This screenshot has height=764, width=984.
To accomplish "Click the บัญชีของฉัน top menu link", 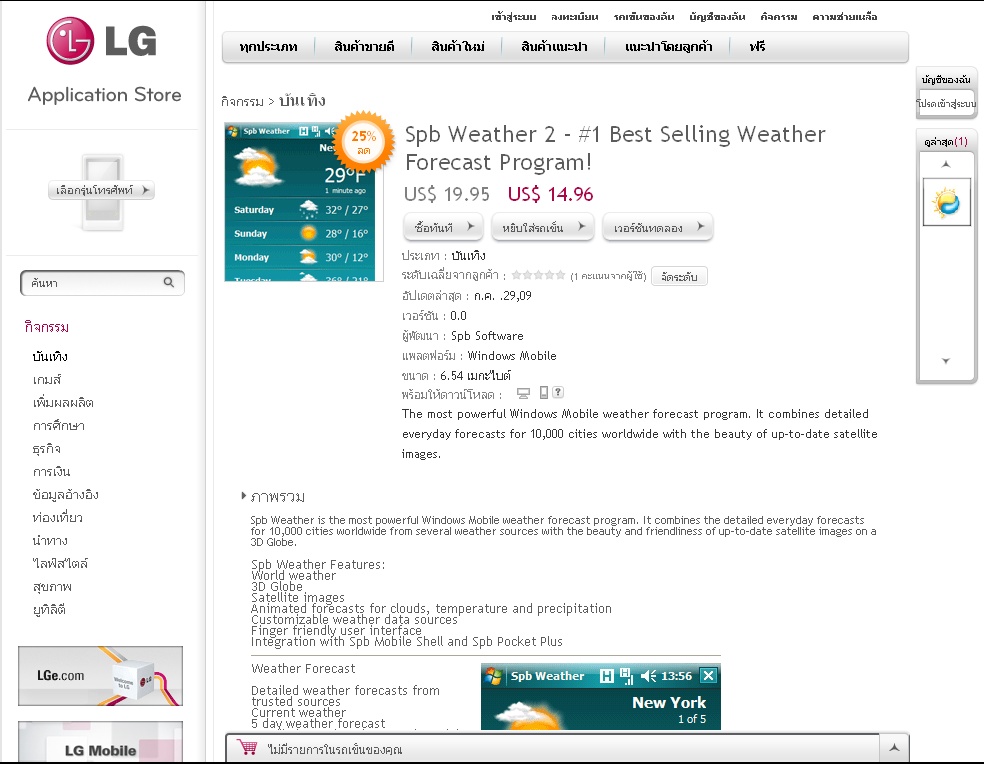I will [x=717, y=17].
